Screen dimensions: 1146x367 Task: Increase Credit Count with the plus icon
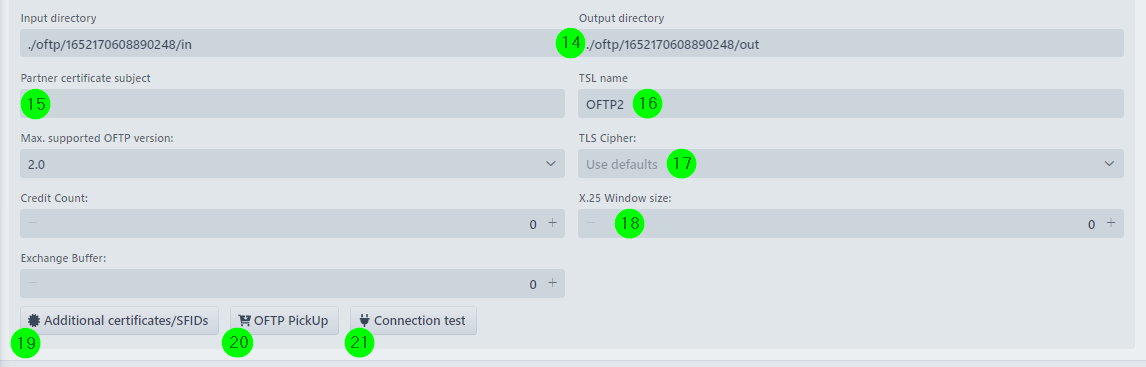point(553,223)
